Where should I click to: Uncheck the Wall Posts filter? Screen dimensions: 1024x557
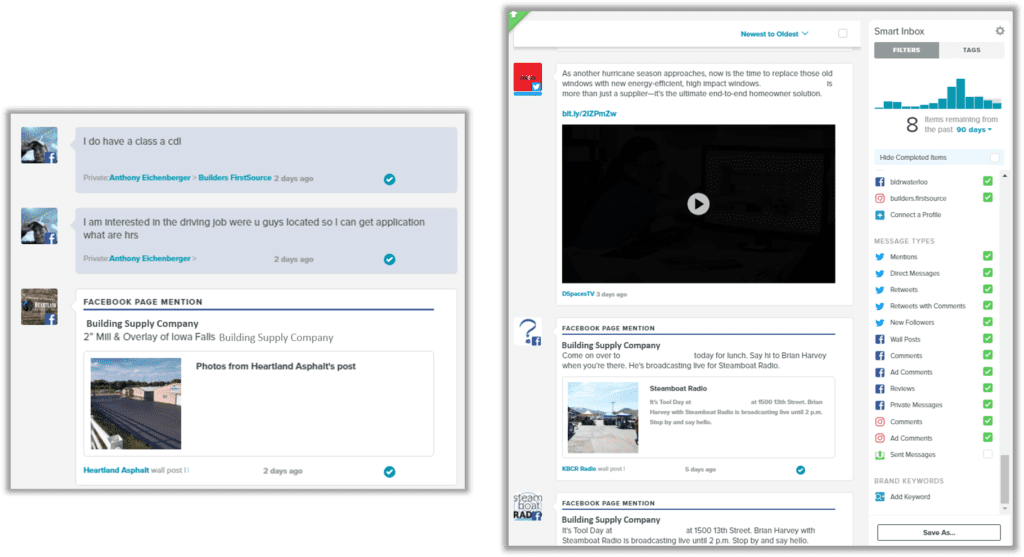coord(987,338)
